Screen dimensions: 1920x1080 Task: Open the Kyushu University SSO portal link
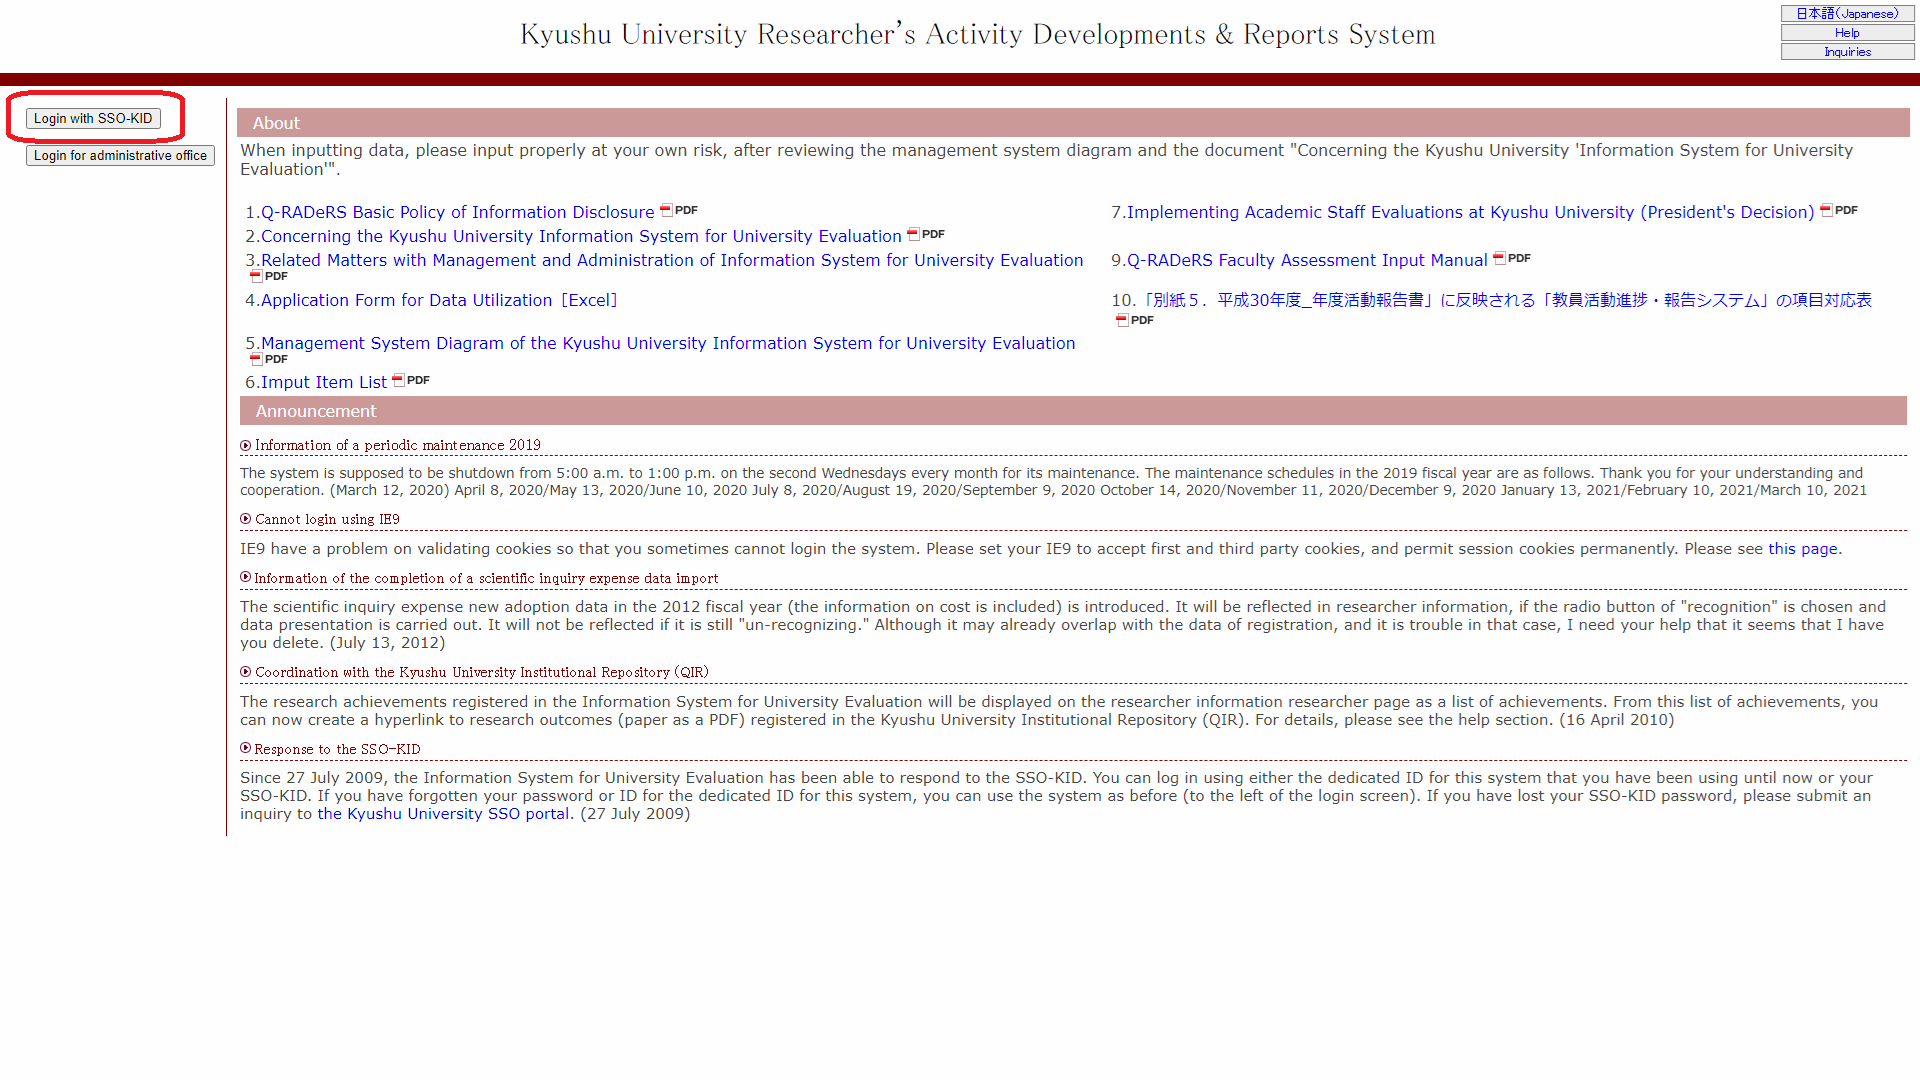tap(444, 814)
